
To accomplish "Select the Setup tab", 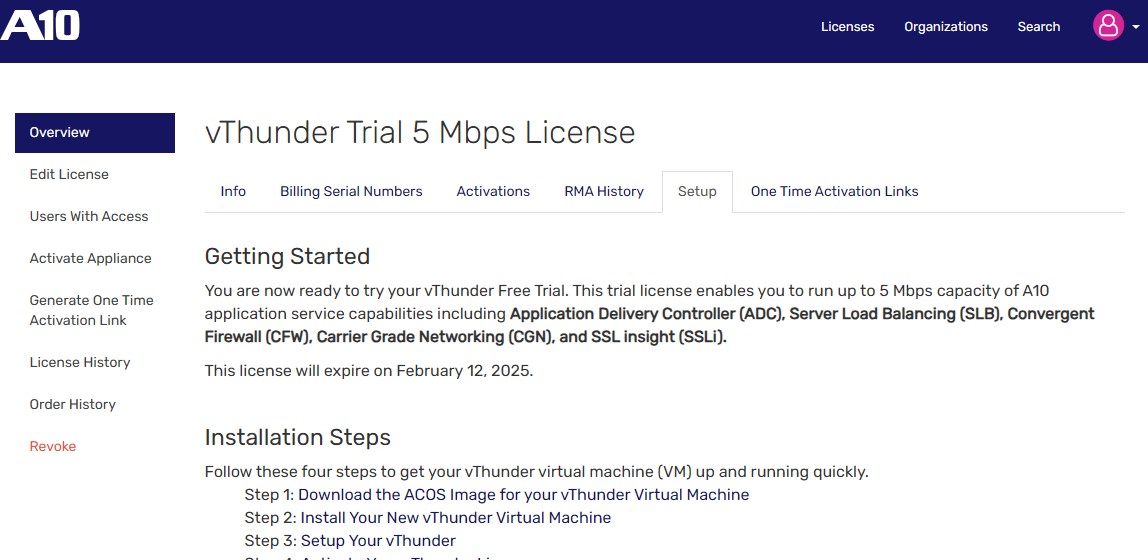I will tap(697, 191).
